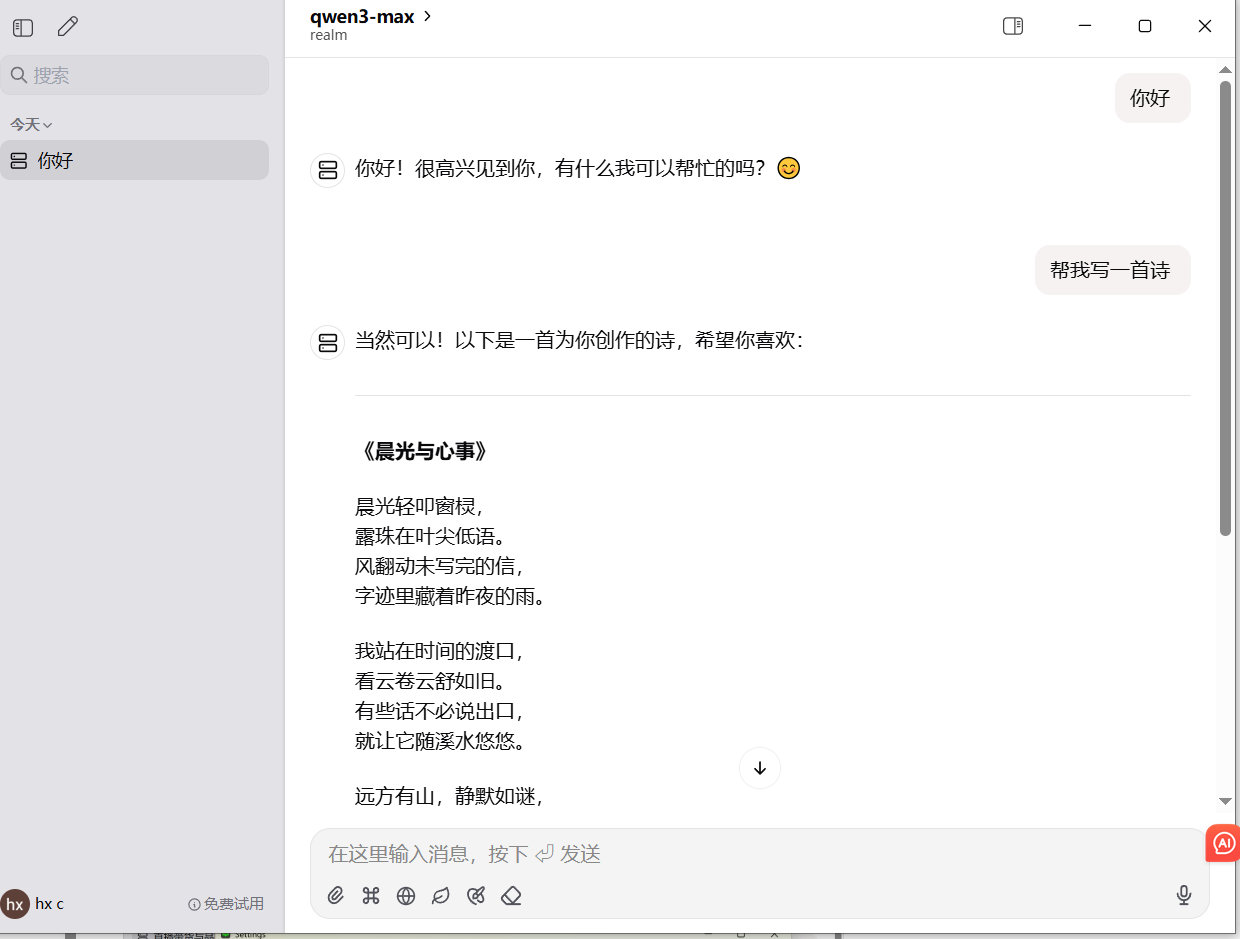1240x939 pixels.
Task: Open the hx c account menu
Action: coord(33,904)
